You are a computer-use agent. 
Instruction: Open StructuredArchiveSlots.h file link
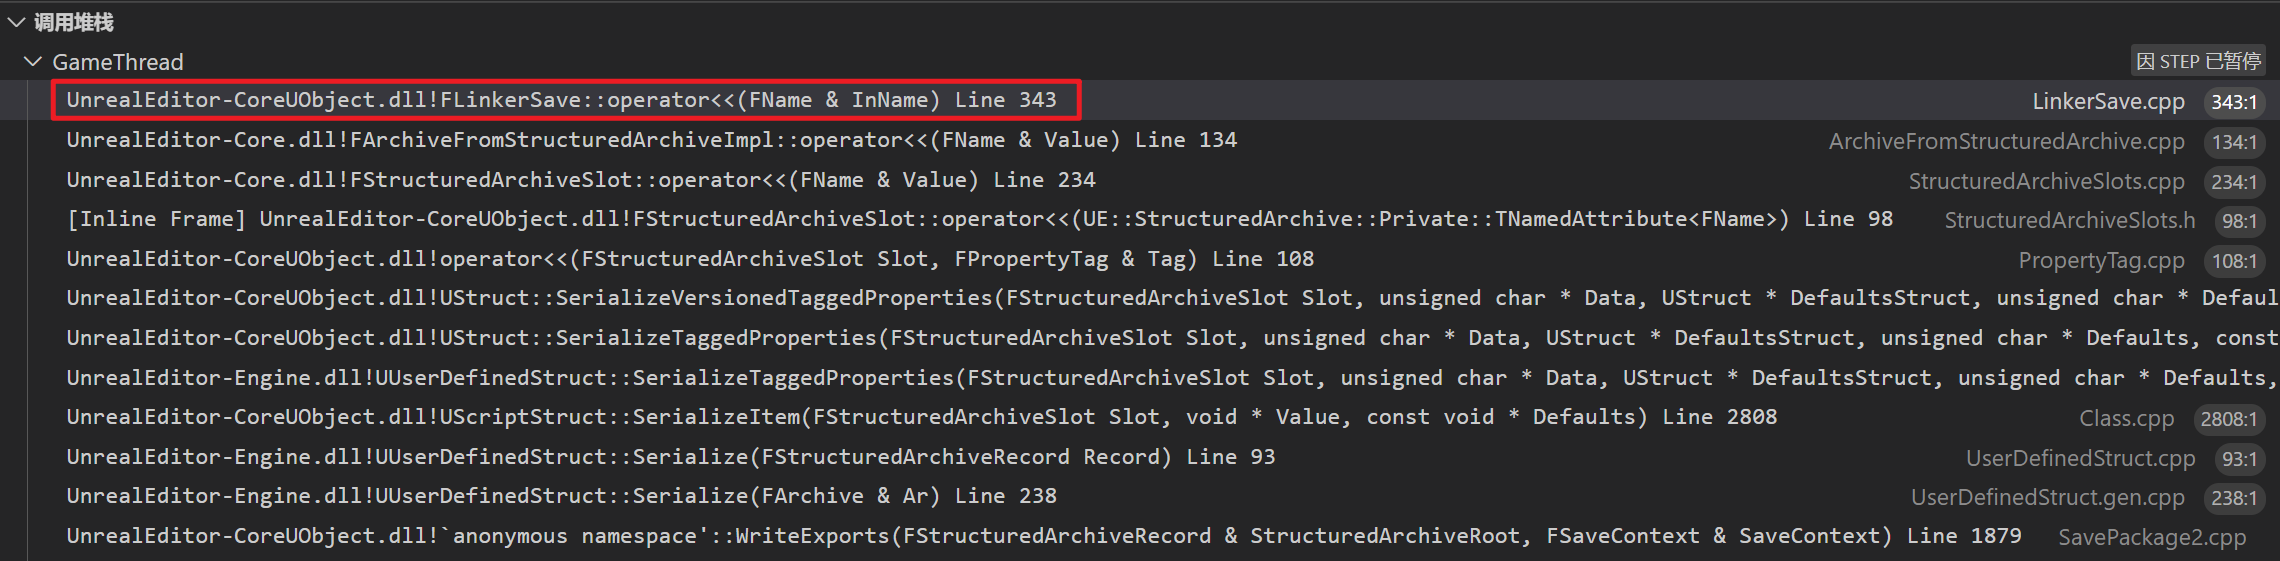[x=2068, y=221]
